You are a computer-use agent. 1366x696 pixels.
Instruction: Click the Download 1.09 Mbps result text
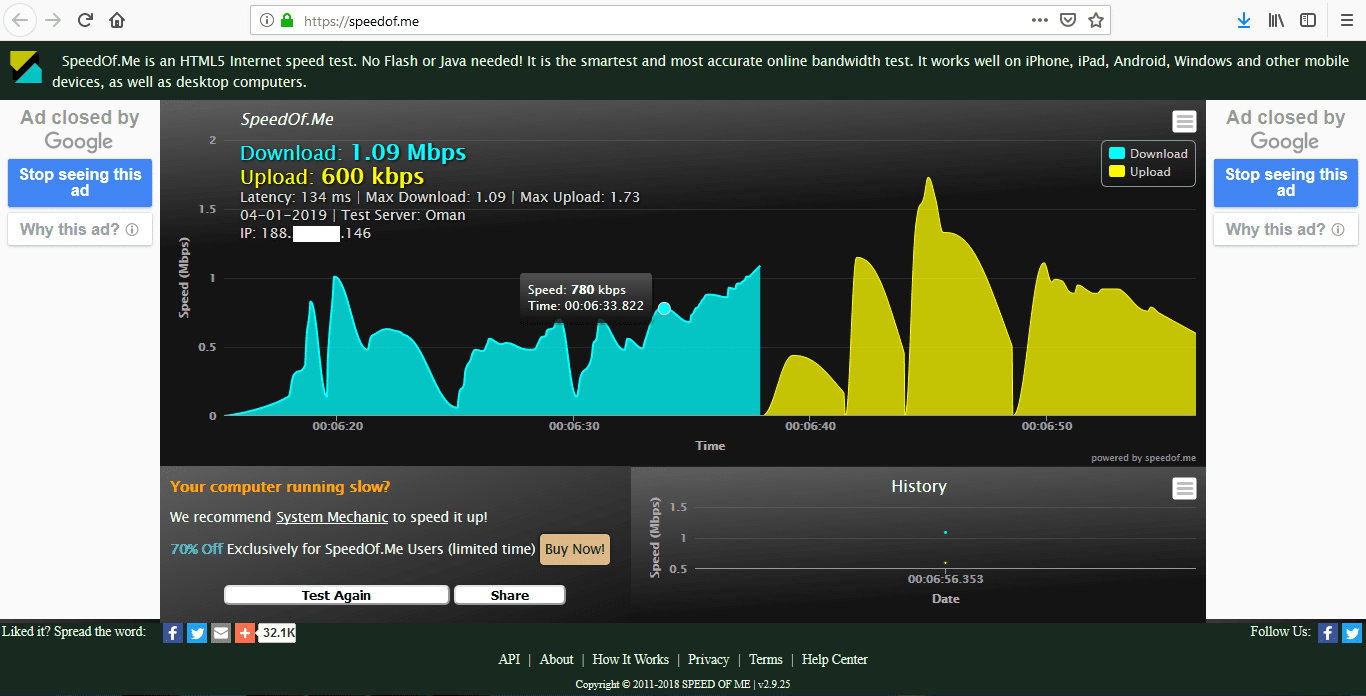pyautogui.click(x=353, y=153)
